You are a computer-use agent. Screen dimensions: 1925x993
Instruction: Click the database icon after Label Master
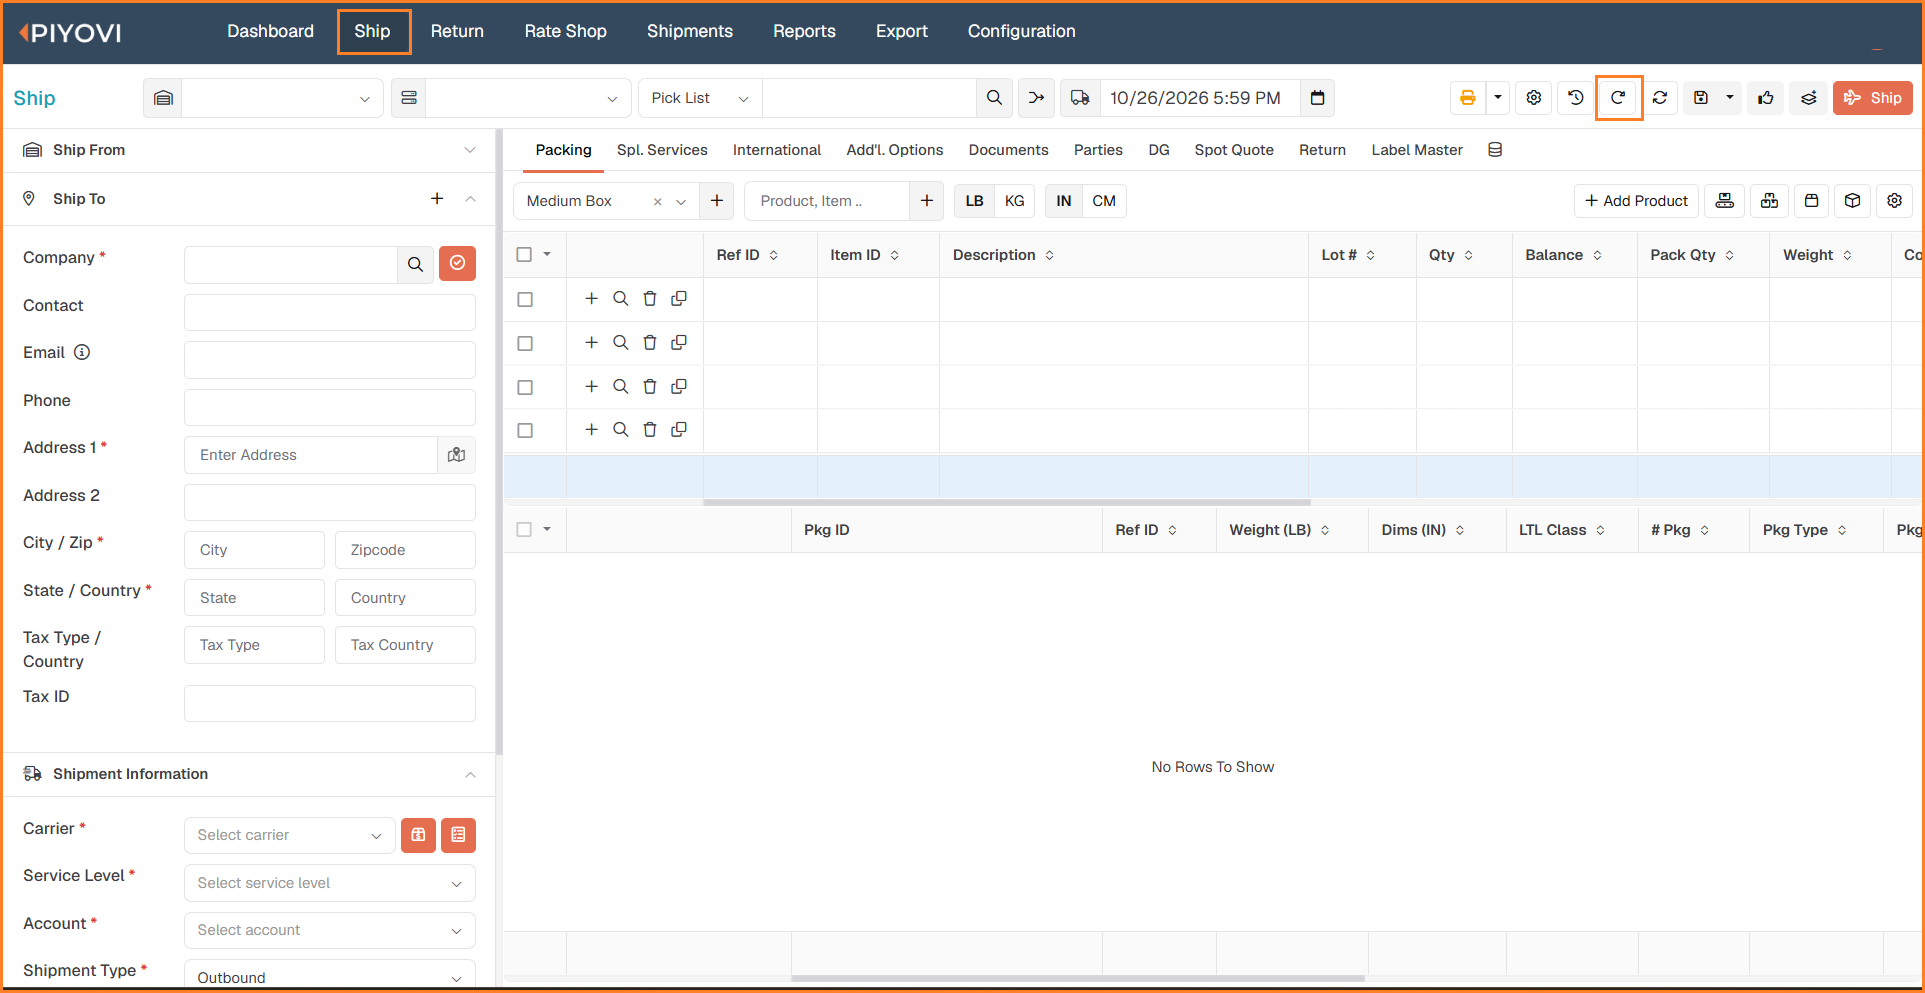(1495, 150)
